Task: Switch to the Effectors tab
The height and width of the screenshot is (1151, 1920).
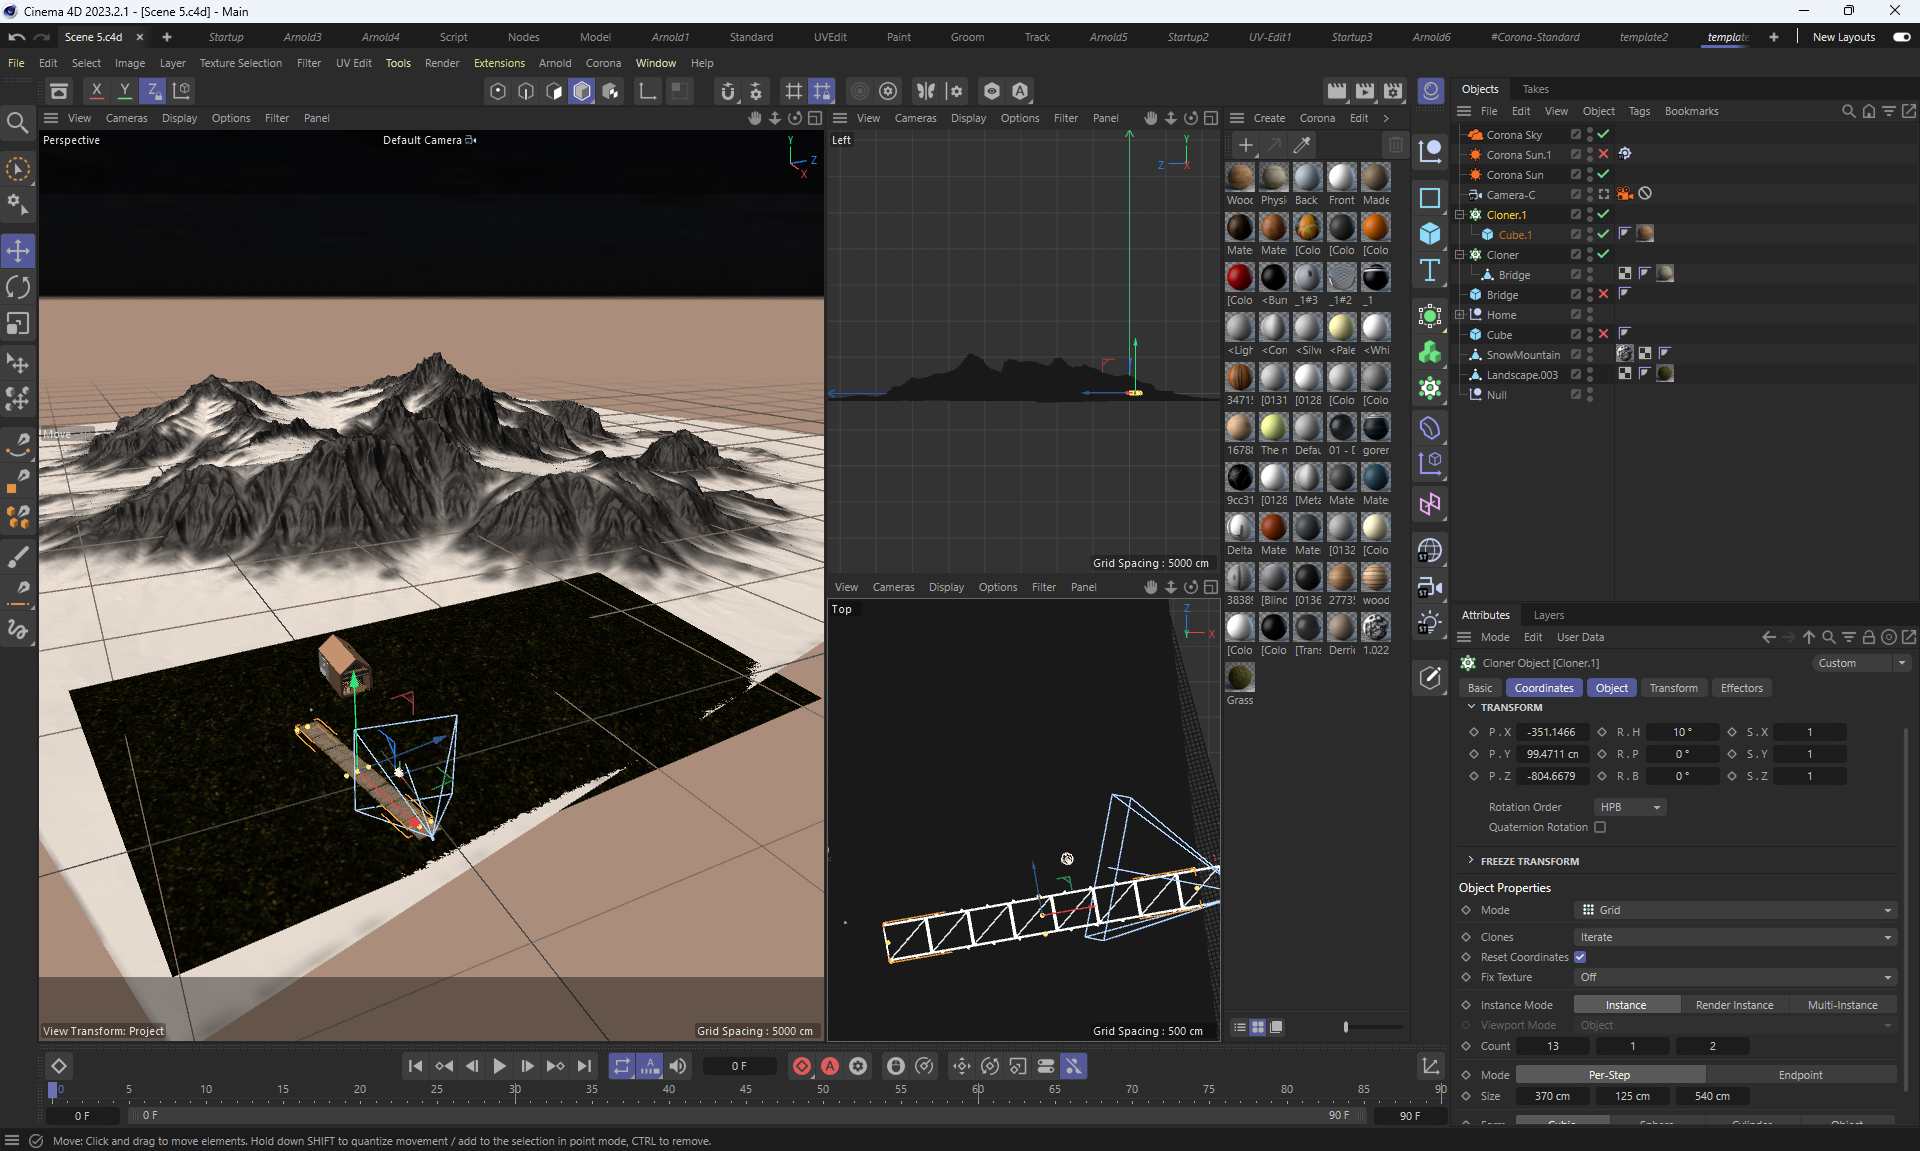Action: (1741, 688)
